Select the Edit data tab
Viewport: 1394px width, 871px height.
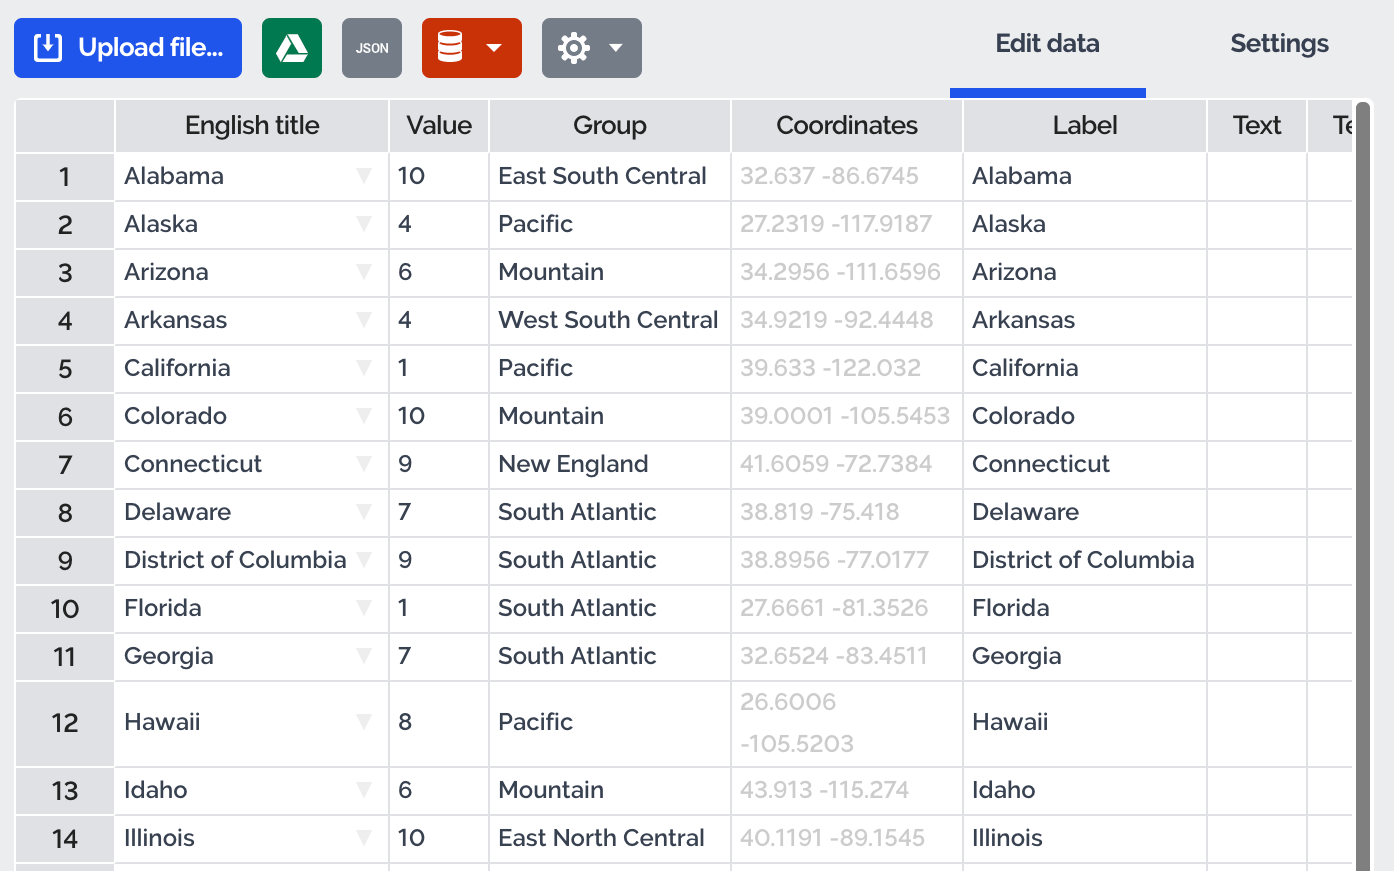(1047, 44)
